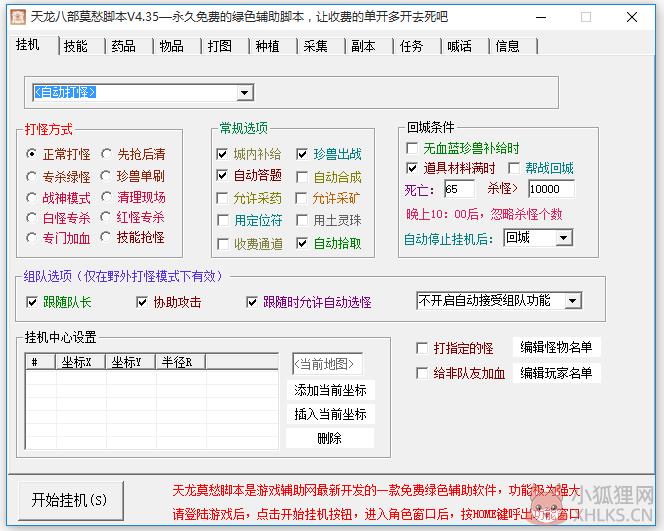Choose 白怪专杀 mode
664x531 pixels.
point(31,218)
